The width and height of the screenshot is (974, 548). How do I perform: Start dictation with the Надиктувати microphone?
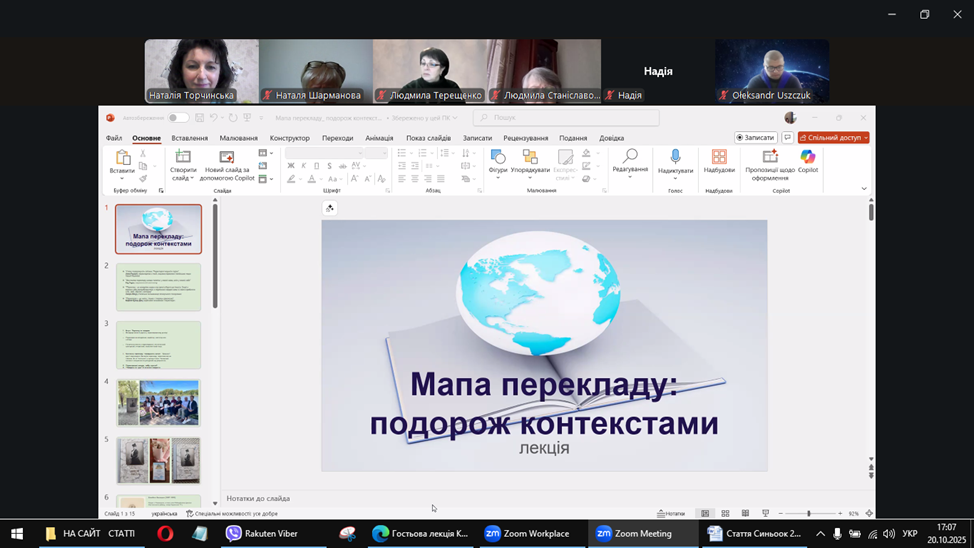[x=675, y=158]
